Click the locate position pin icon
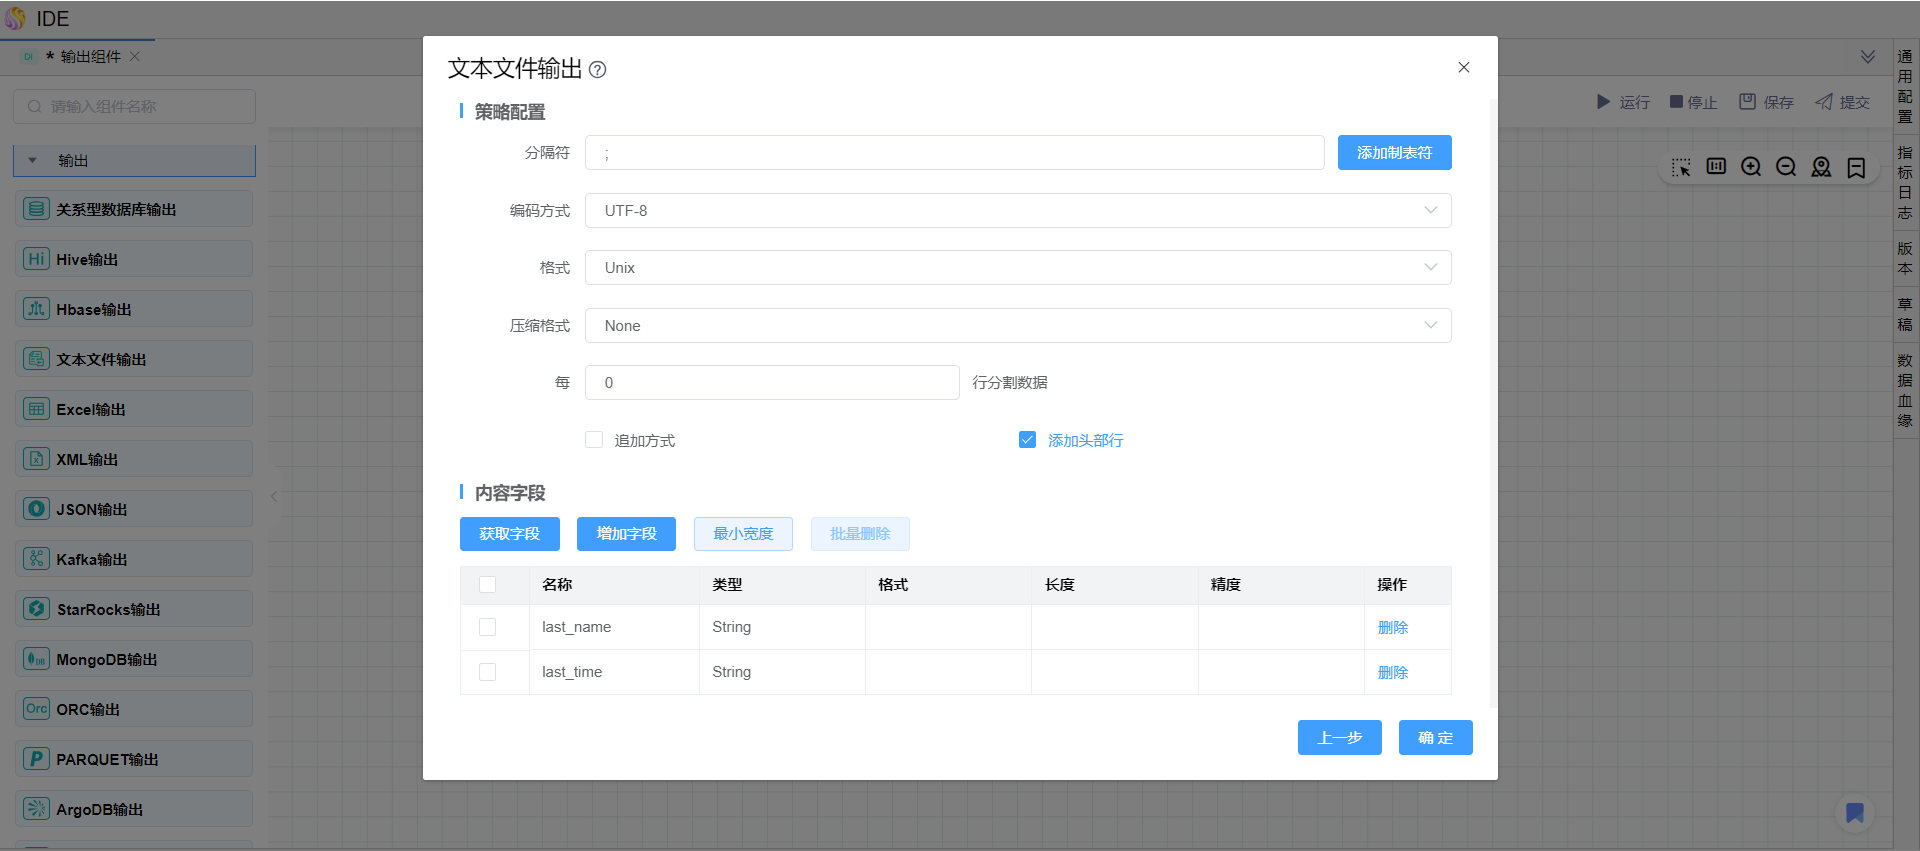Image resolution: width=1920 pixels, height=851 pixels. click(1821, 167)
